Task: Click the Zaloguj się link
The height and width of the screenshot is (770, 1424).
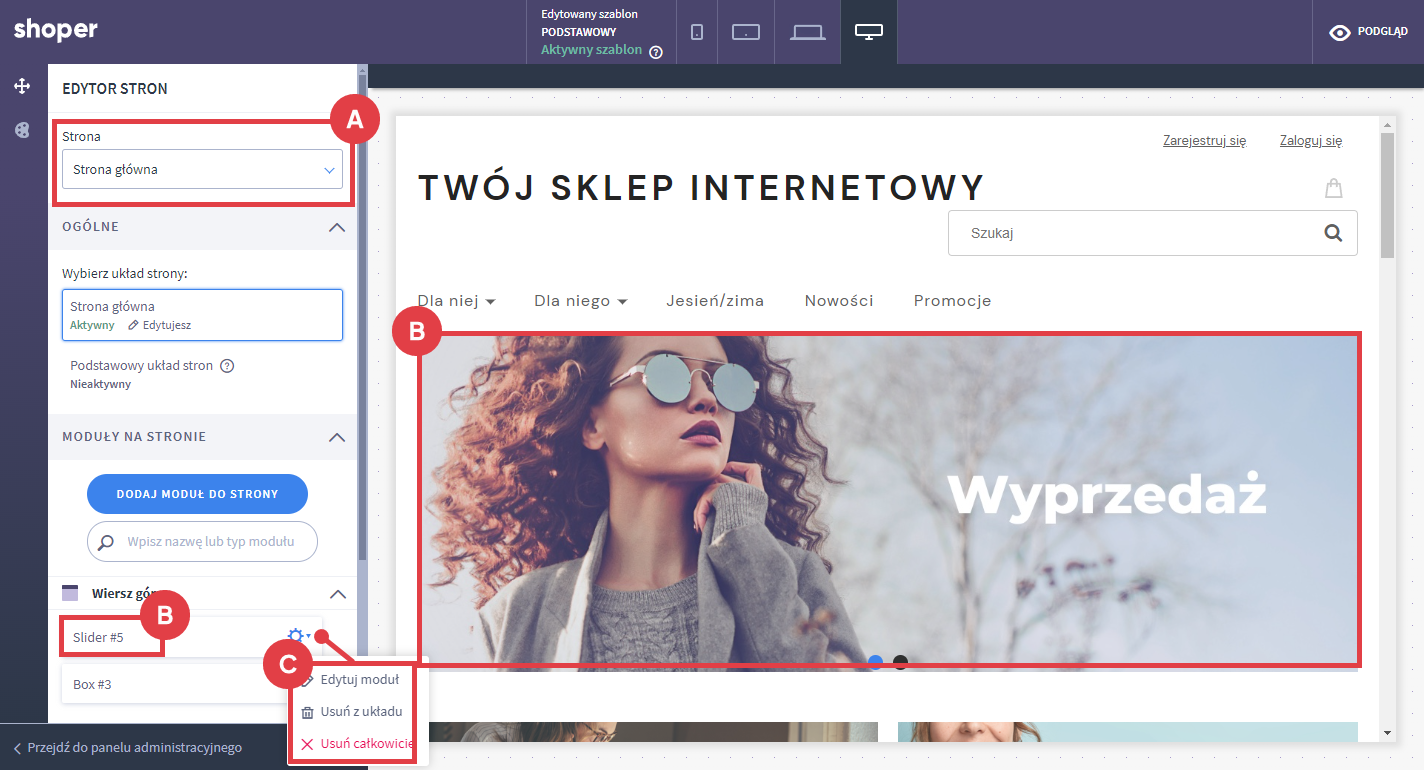Action: pyautogui.click(x=1310, y=141)
